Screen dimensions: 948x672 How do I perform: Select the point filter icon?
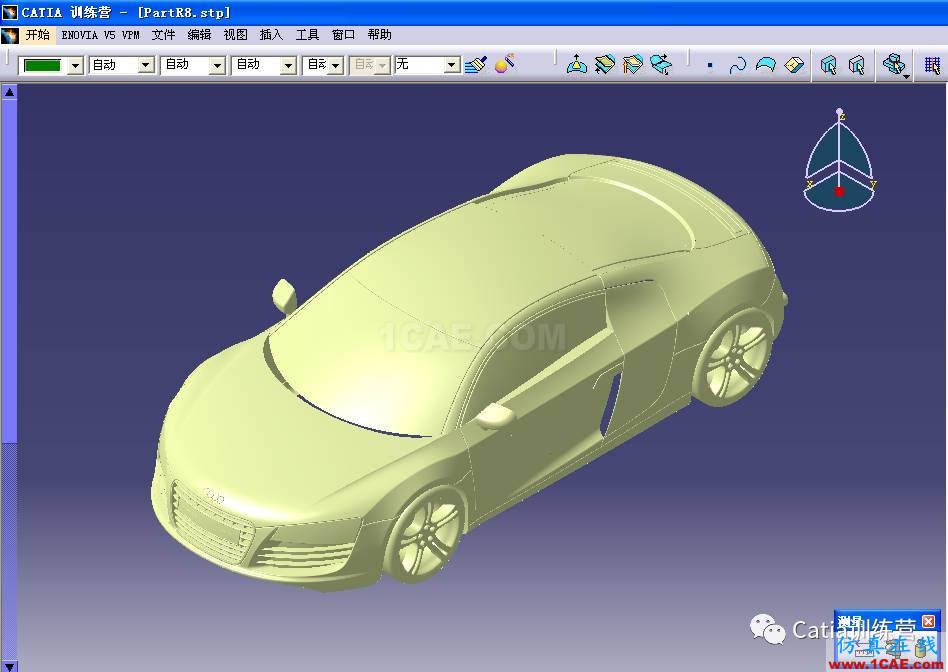(710, 65)
